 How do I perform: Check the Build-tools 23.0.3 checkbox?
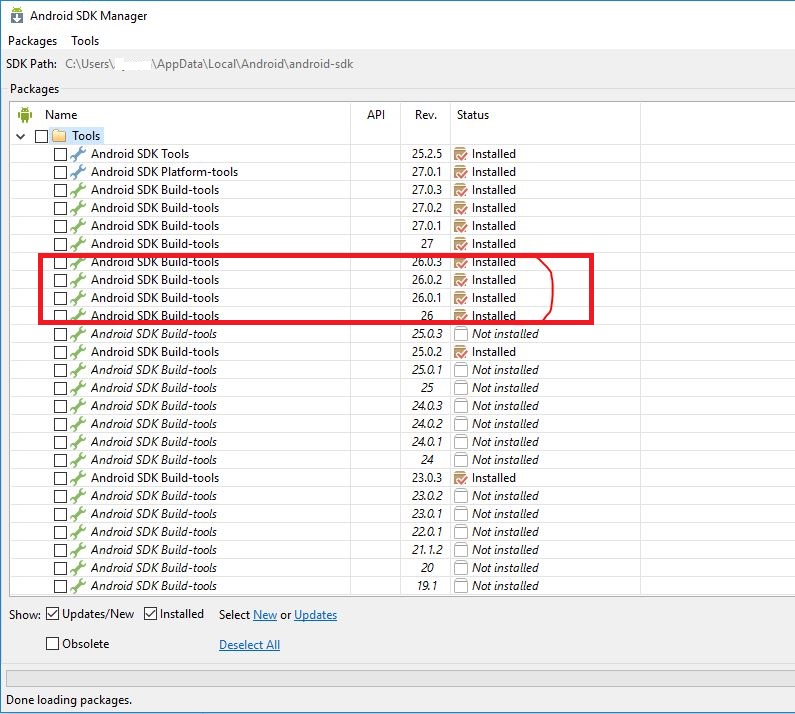[x=60, y=478]
